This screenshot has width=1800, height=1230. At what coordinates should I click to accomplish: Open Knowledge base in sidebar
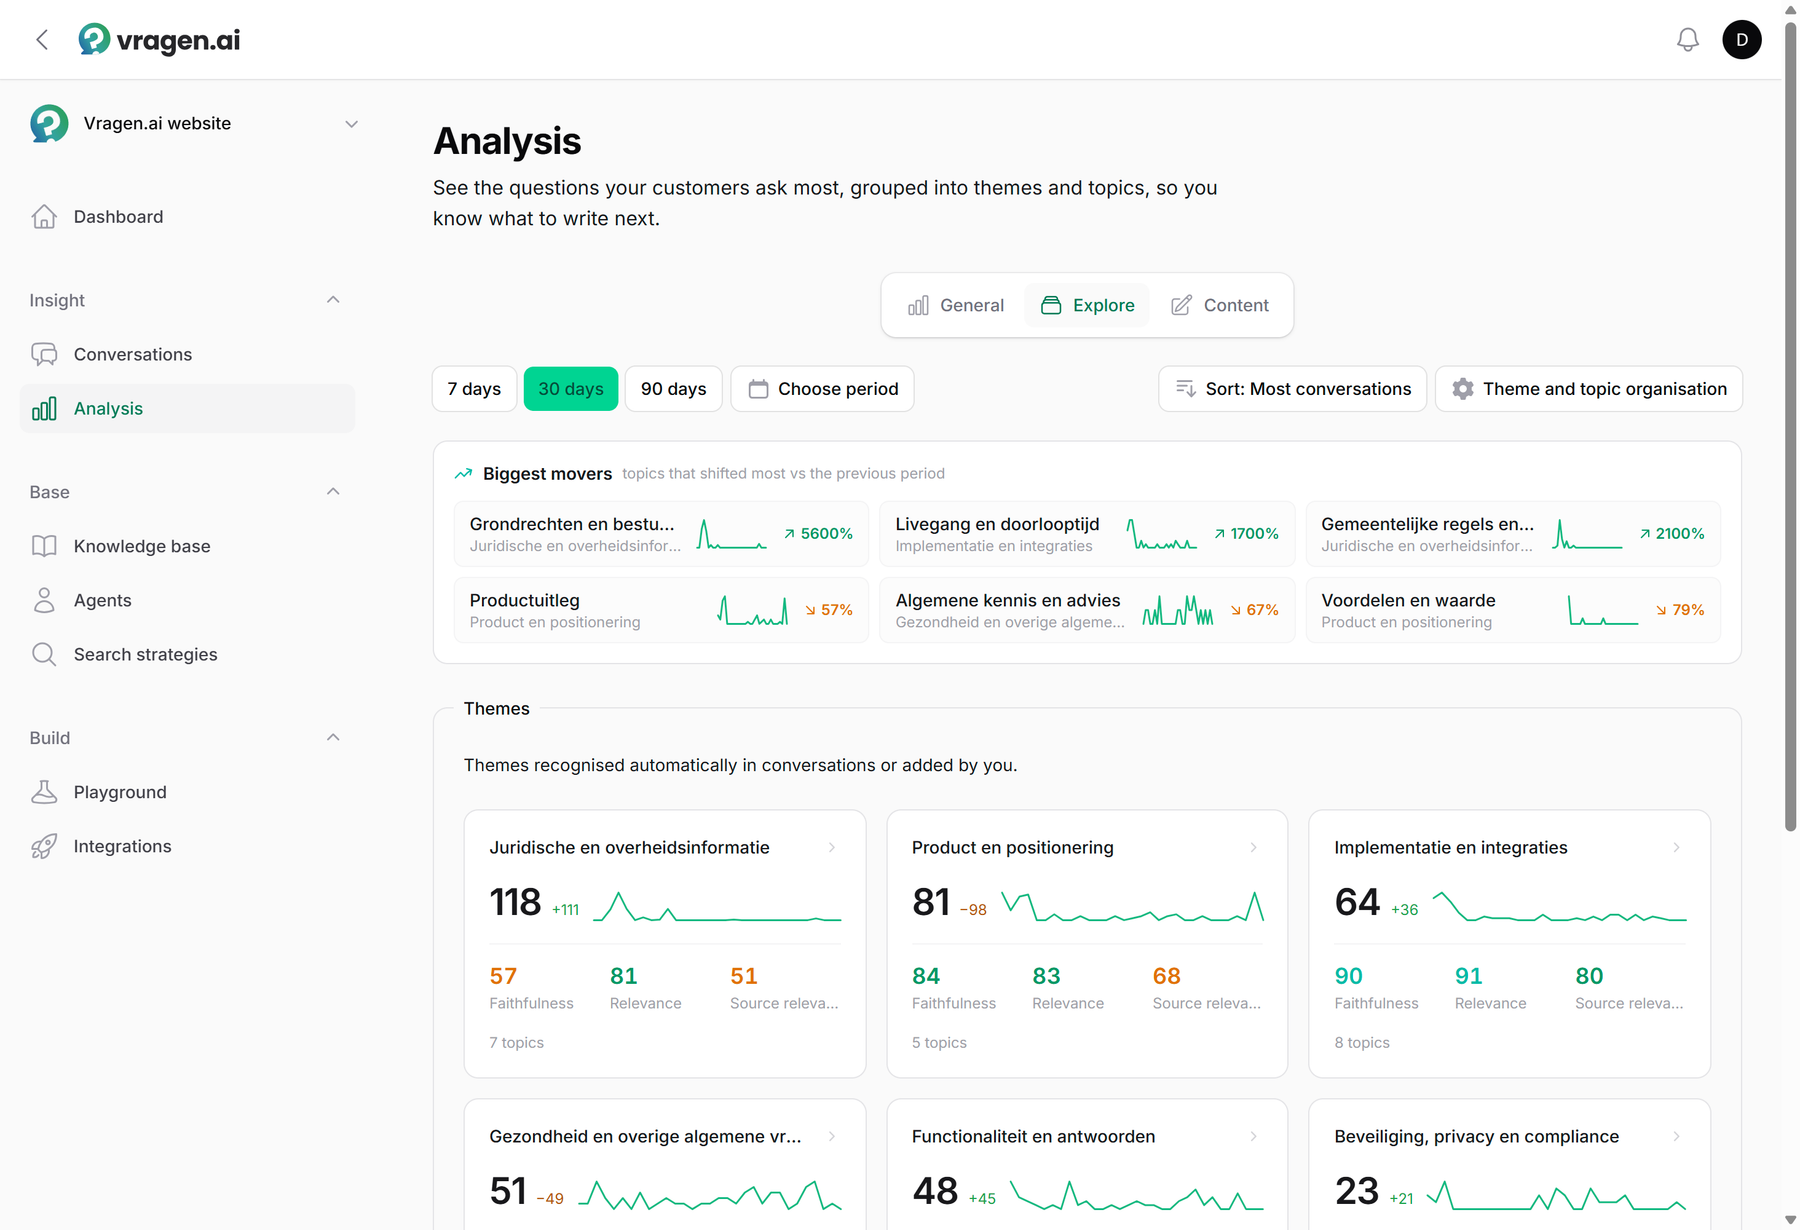(x=187, y=547)
